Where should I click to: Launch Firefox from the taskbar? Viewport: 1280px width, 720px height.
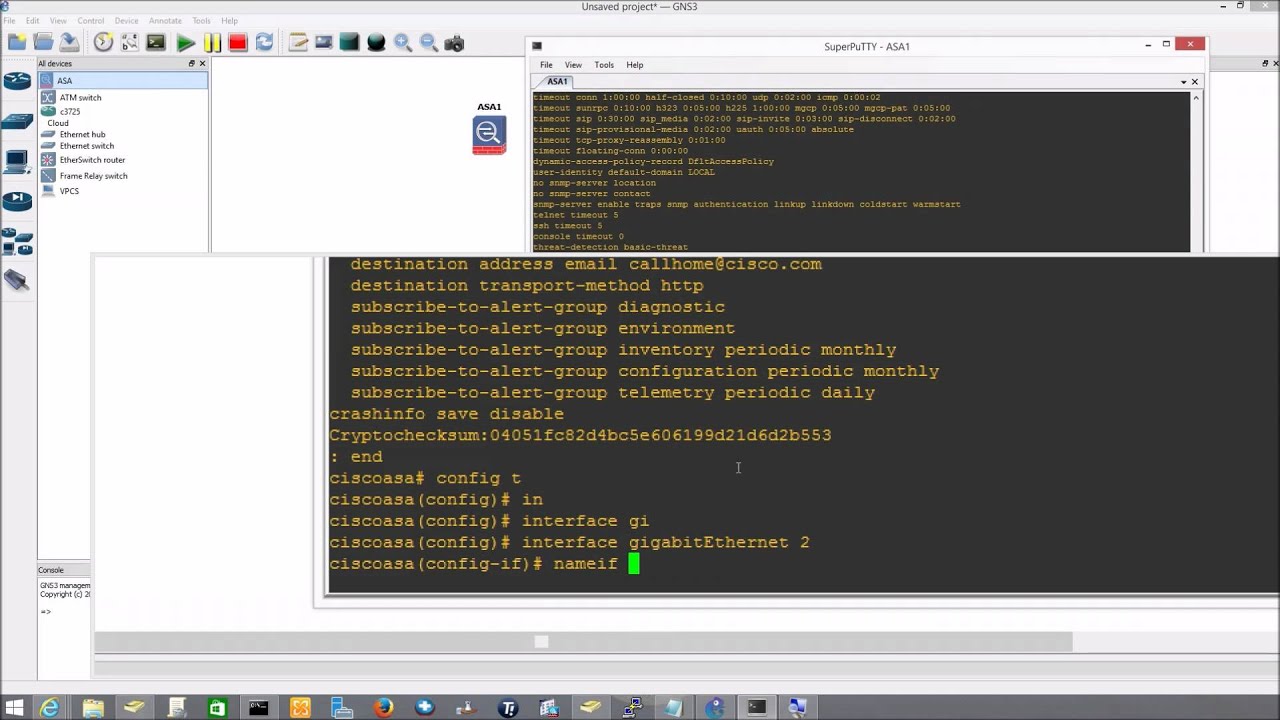click(x=384, y=708)
